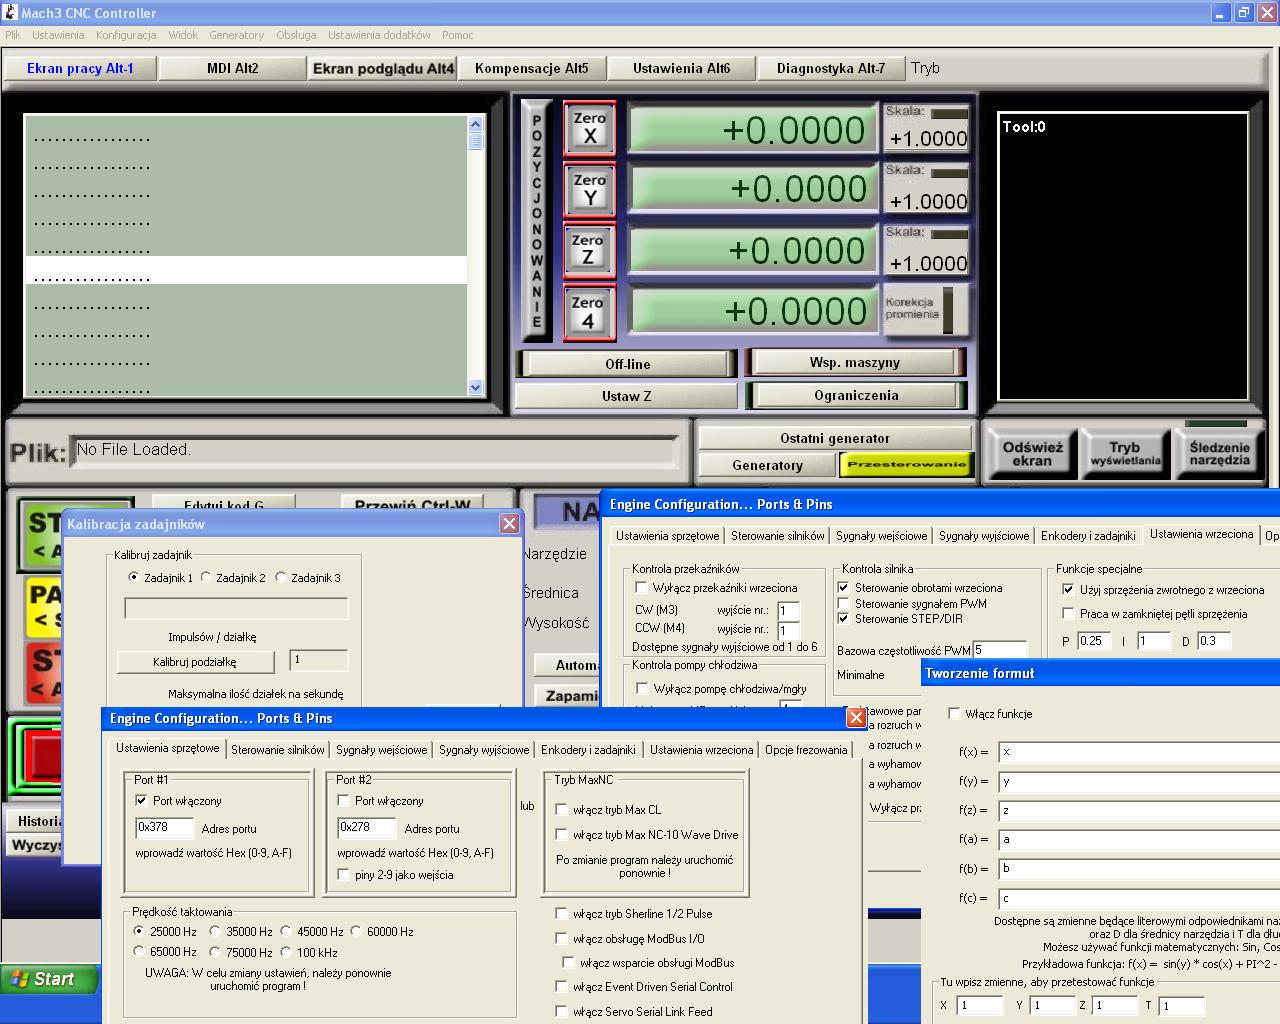Click Śledzenie narzędzia button
The width and height of the screenshot is (1280, 1024).
[x=1219, y=453]
